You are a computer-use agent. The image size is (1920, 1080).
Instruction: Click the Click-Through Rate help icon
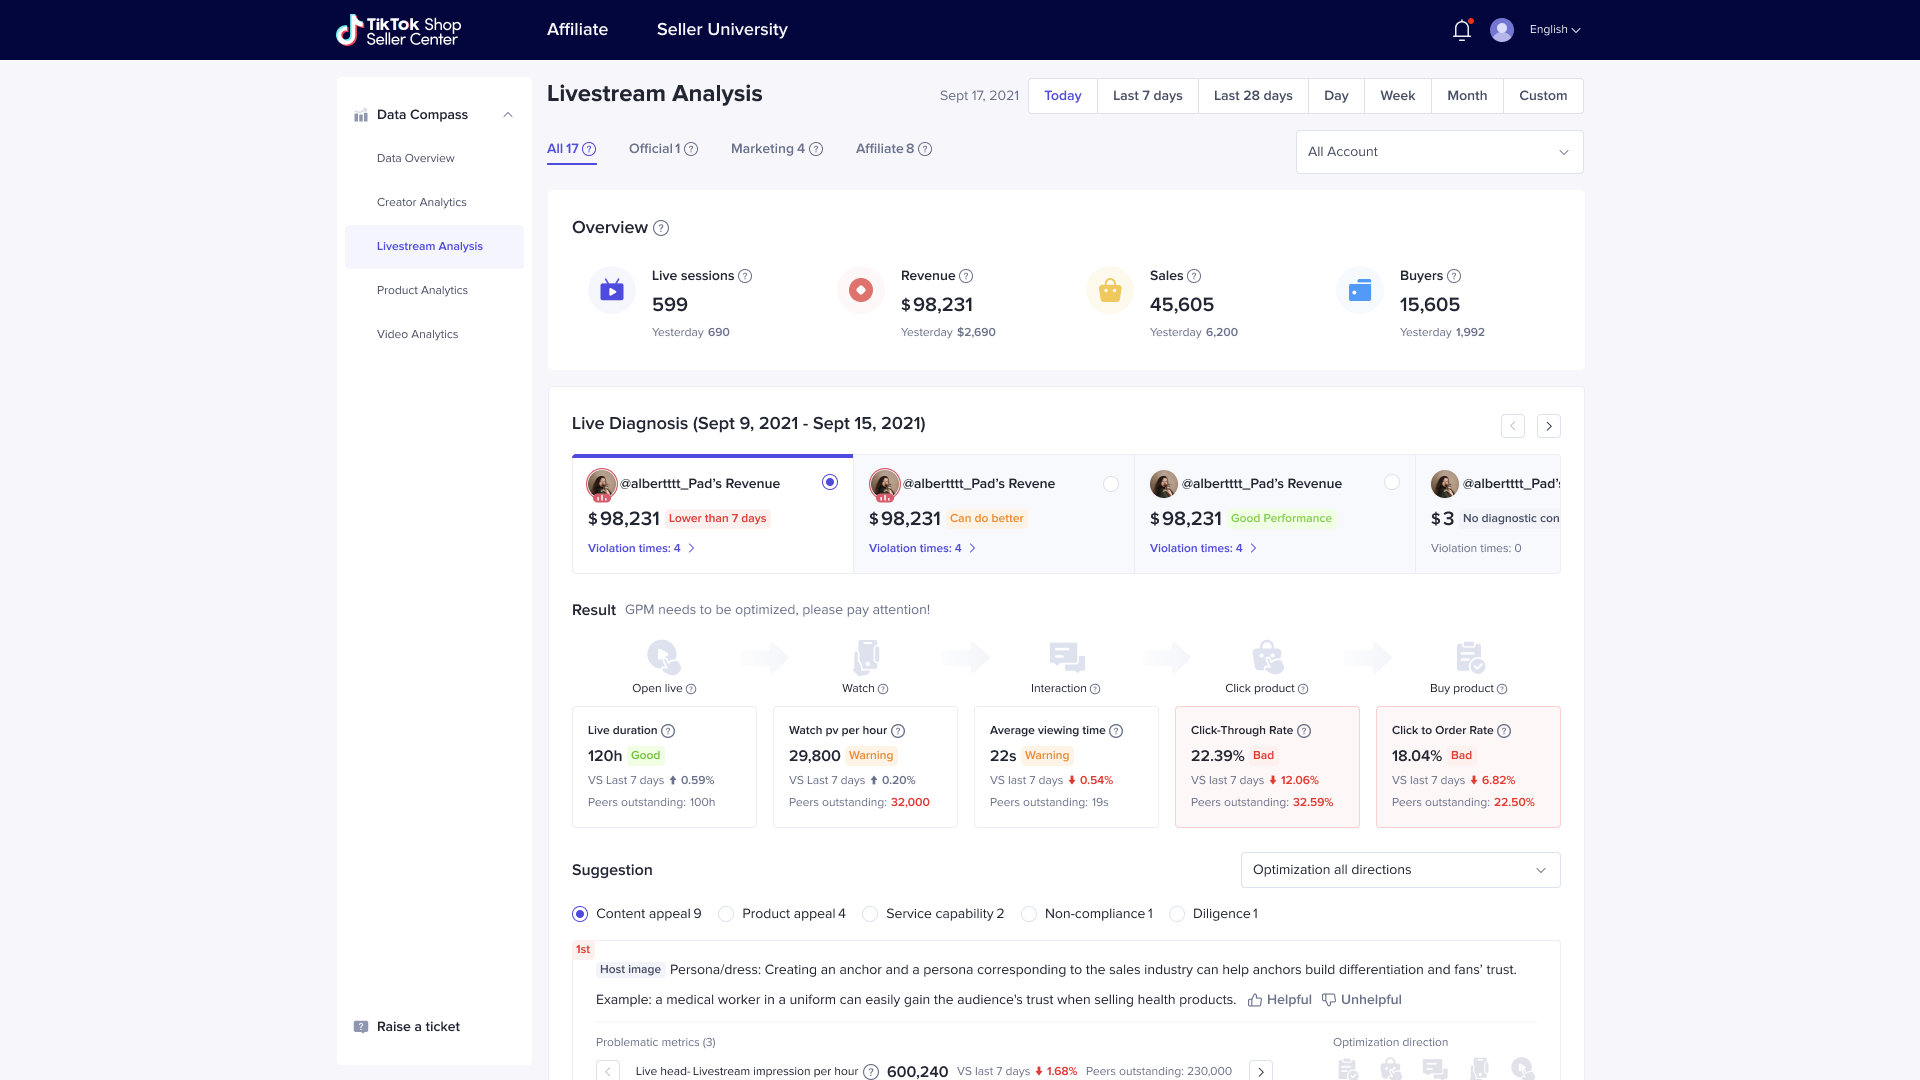point(1304,731)
